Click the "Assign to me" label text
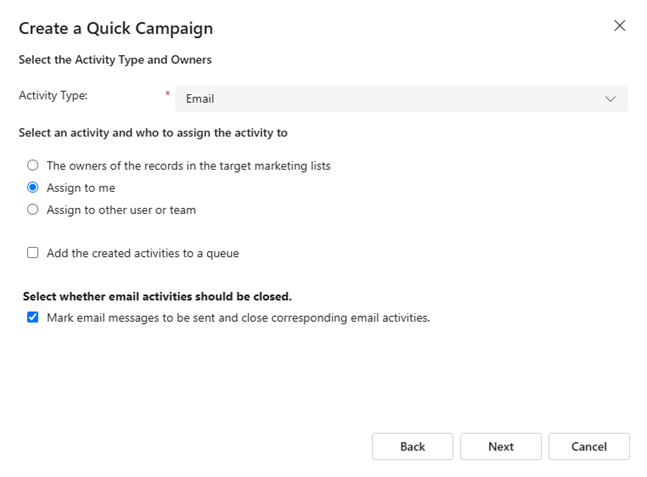Viewport: 647px width, 477px height. coord(81,187)
